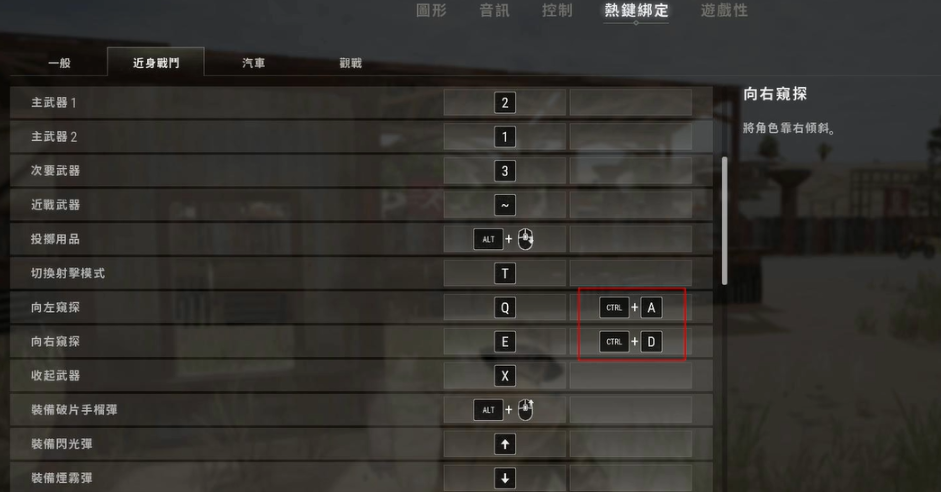Click the vertical scrollbar of the keybinding list

point(724,221)
